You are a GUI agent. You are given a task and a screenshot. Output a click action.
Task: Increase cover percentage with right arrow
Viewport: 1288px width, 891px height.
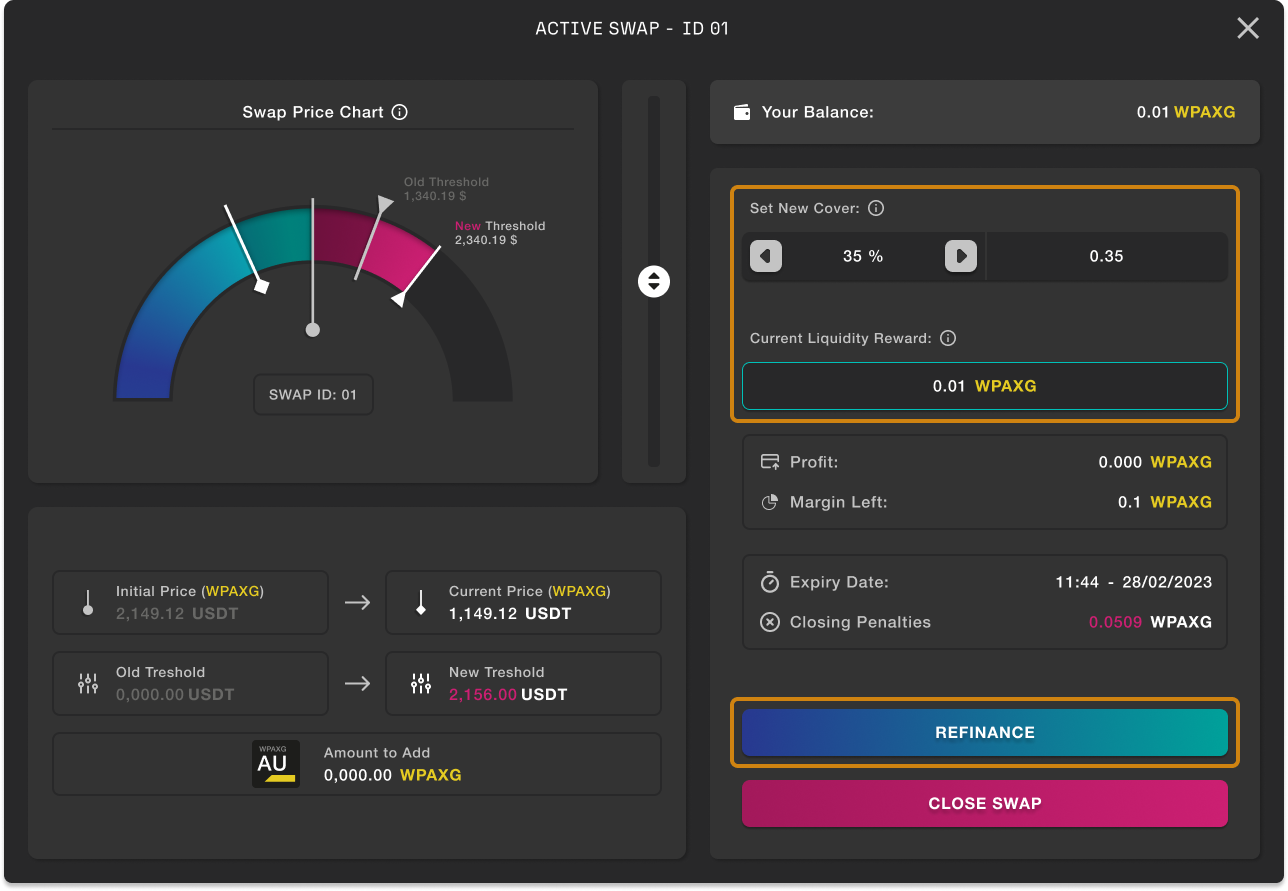pos(961,256)
